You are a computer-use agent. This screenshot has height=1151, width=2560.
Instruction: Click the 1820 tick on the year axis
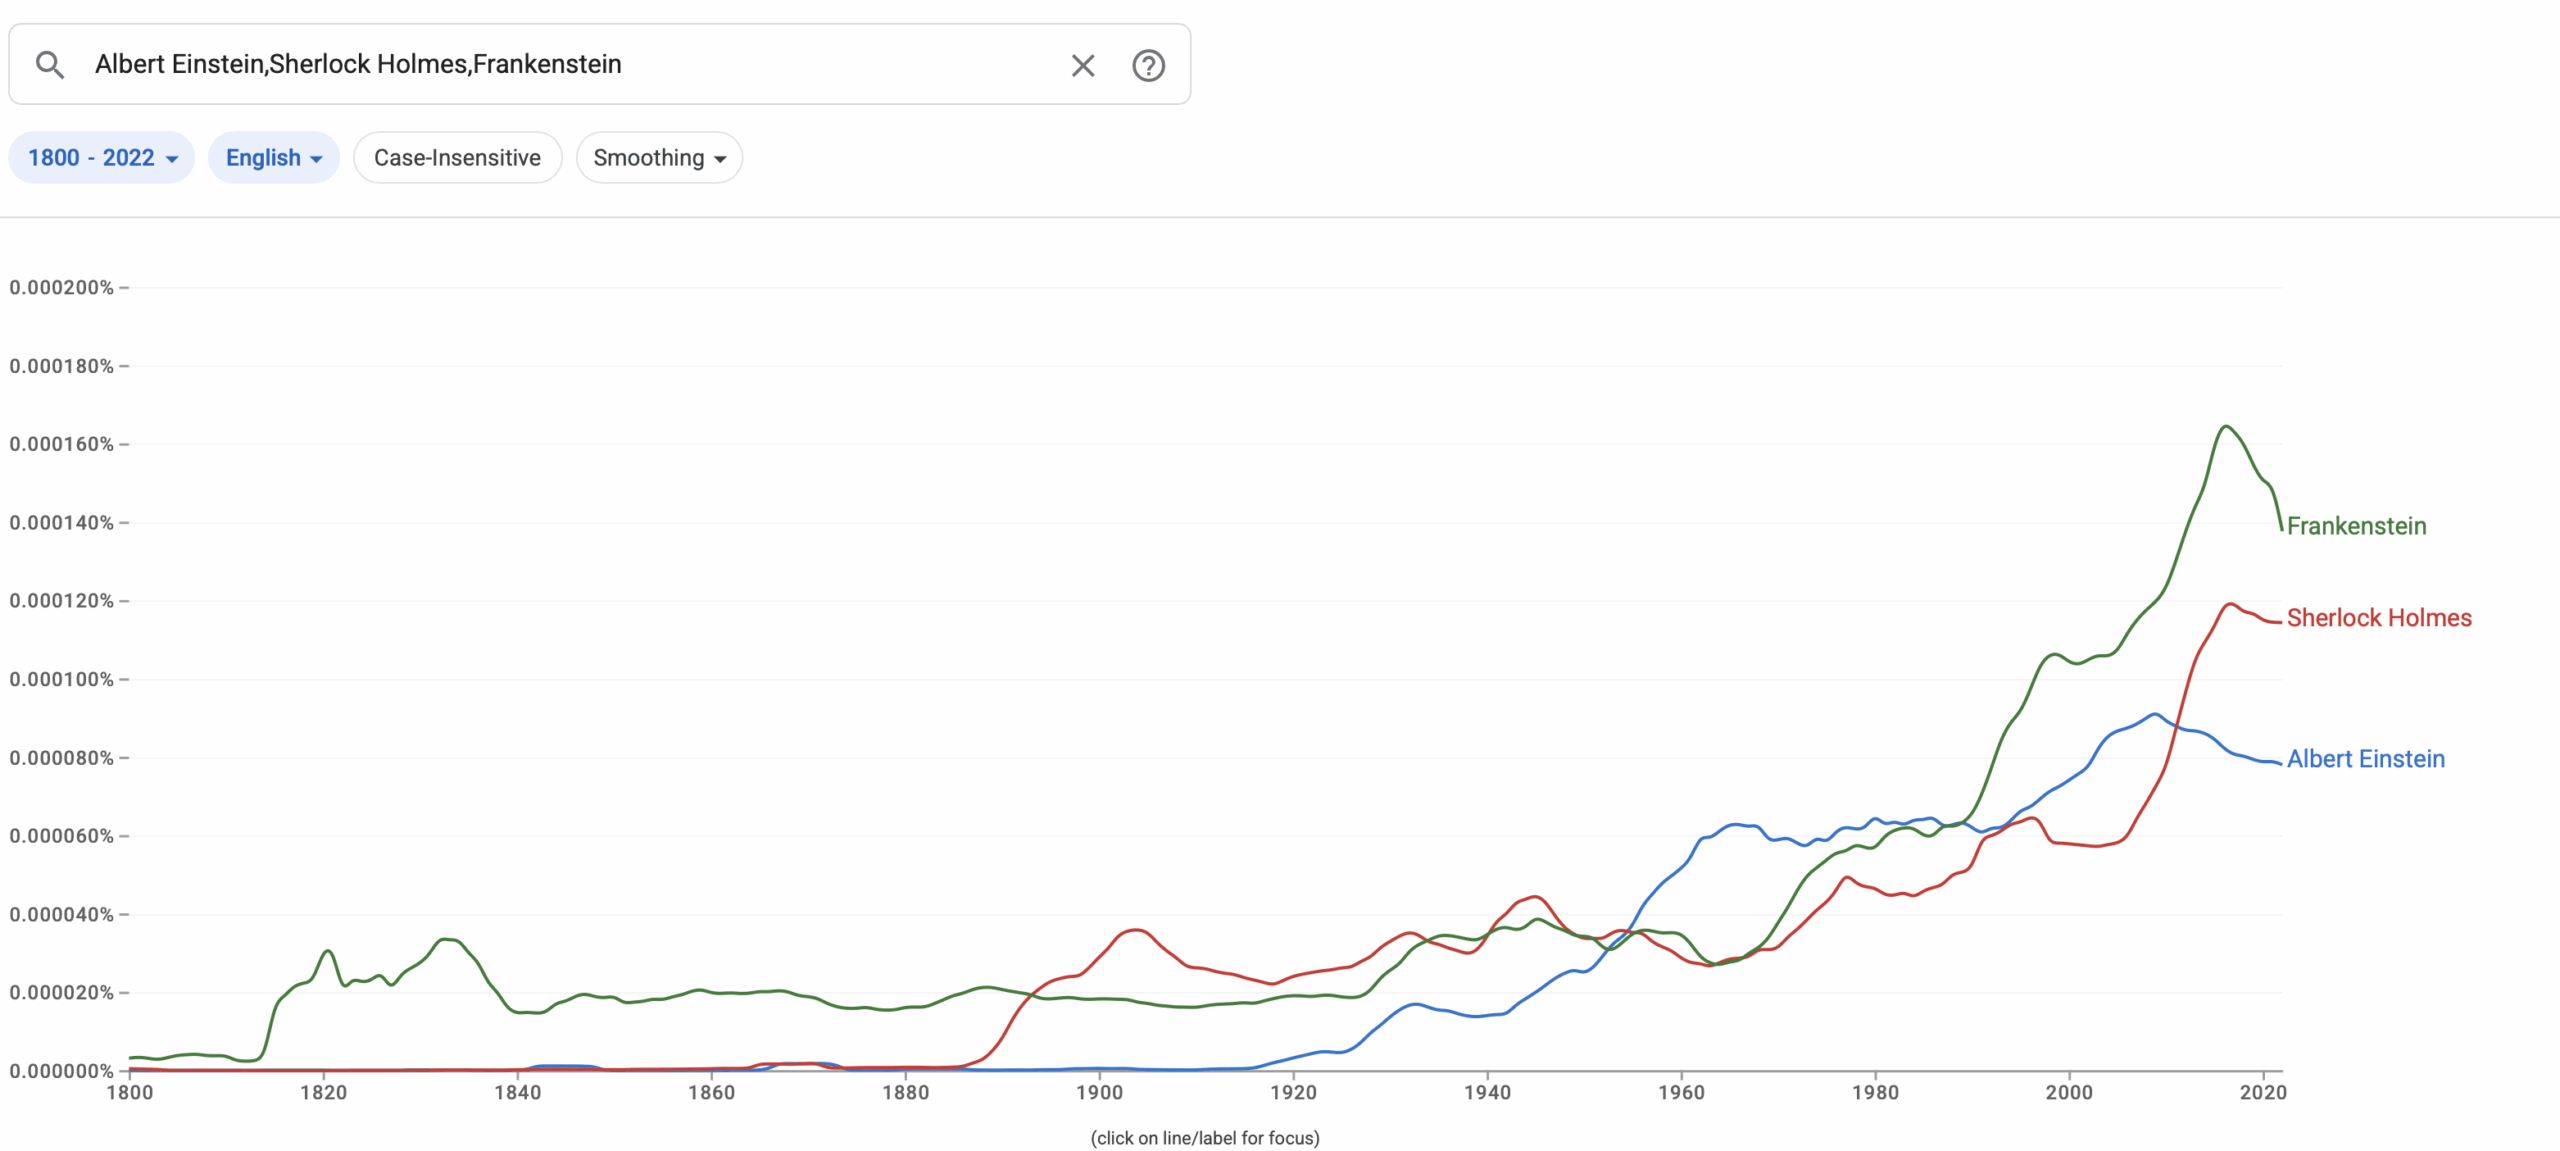[x=323, y=1092]
